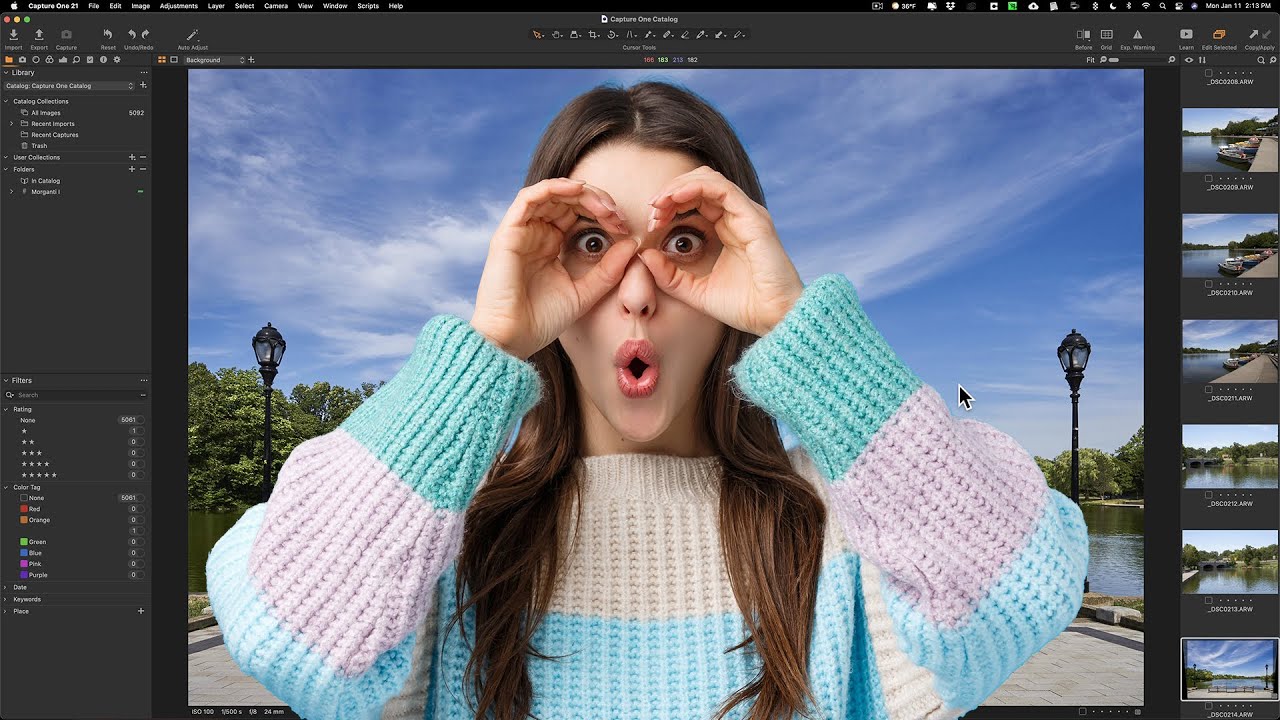Select the Keystone cursor tool
The image size is (1280, 720).
tap(630, 35)
